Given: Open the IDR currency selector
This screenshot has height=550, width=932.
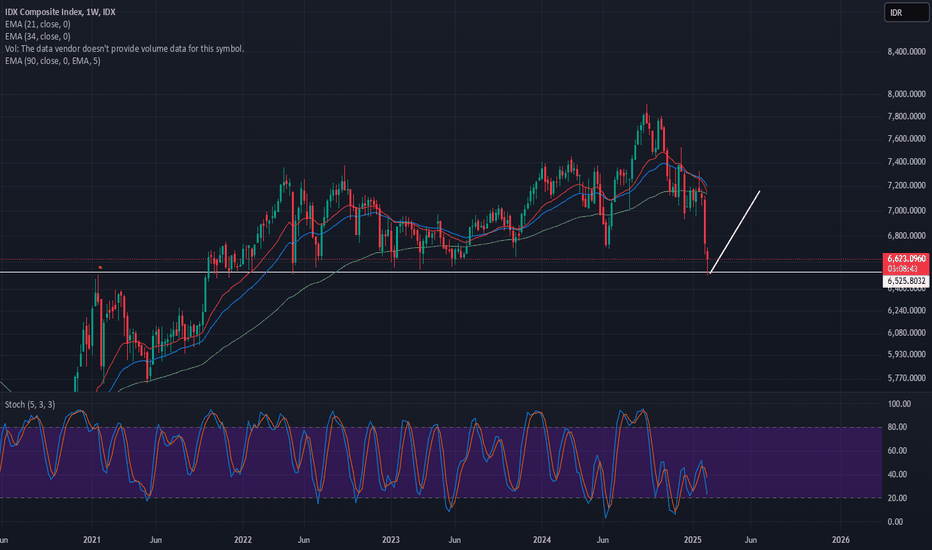Looking at the screenshot, I should click(906, 12).
